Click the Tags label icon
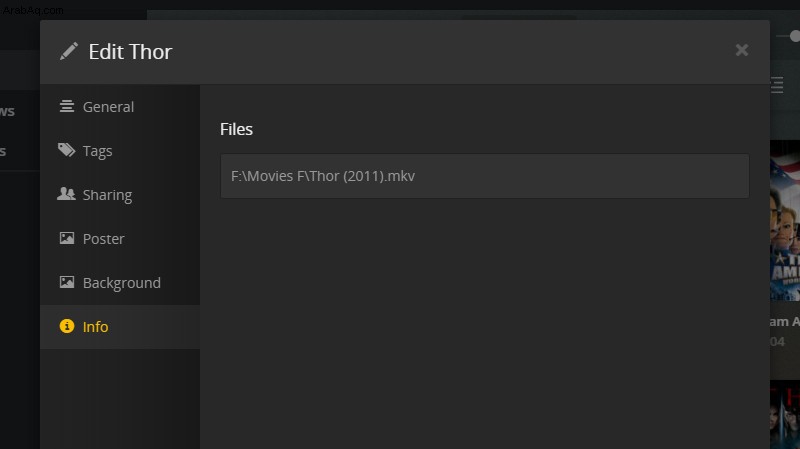This screenshot has height=449, width=800. pos(66,150)
